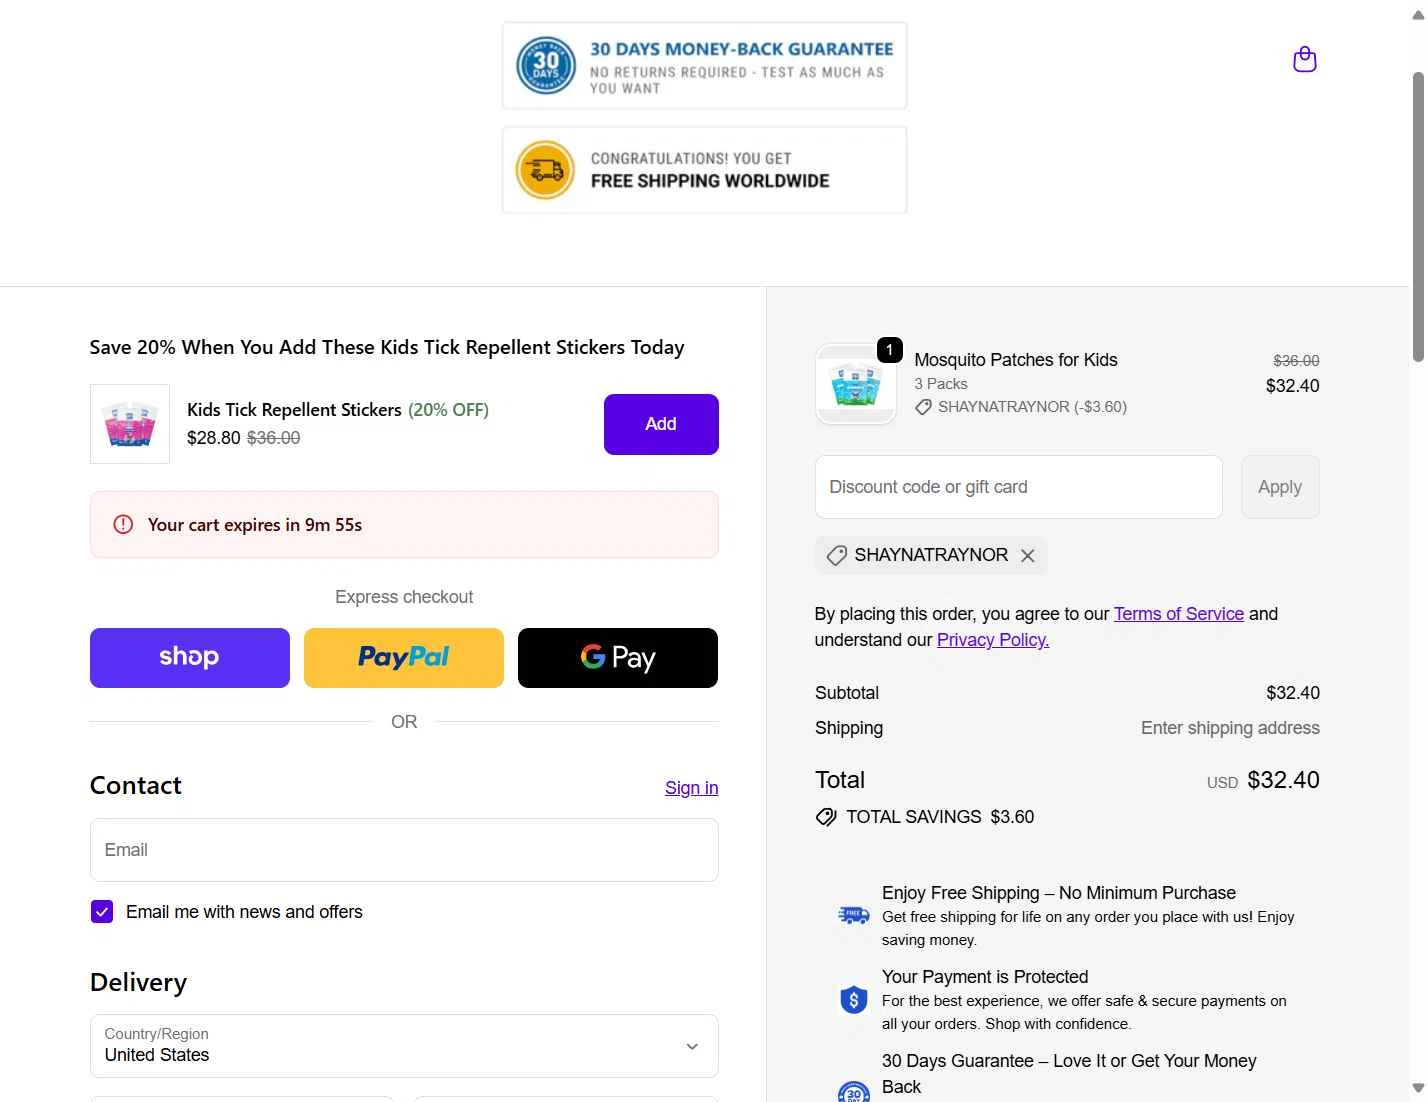The height and width of the screenshot is (1102, 1428).
Task: Open Mosquito Patches for Kids thumbnail
Action: 856,385
